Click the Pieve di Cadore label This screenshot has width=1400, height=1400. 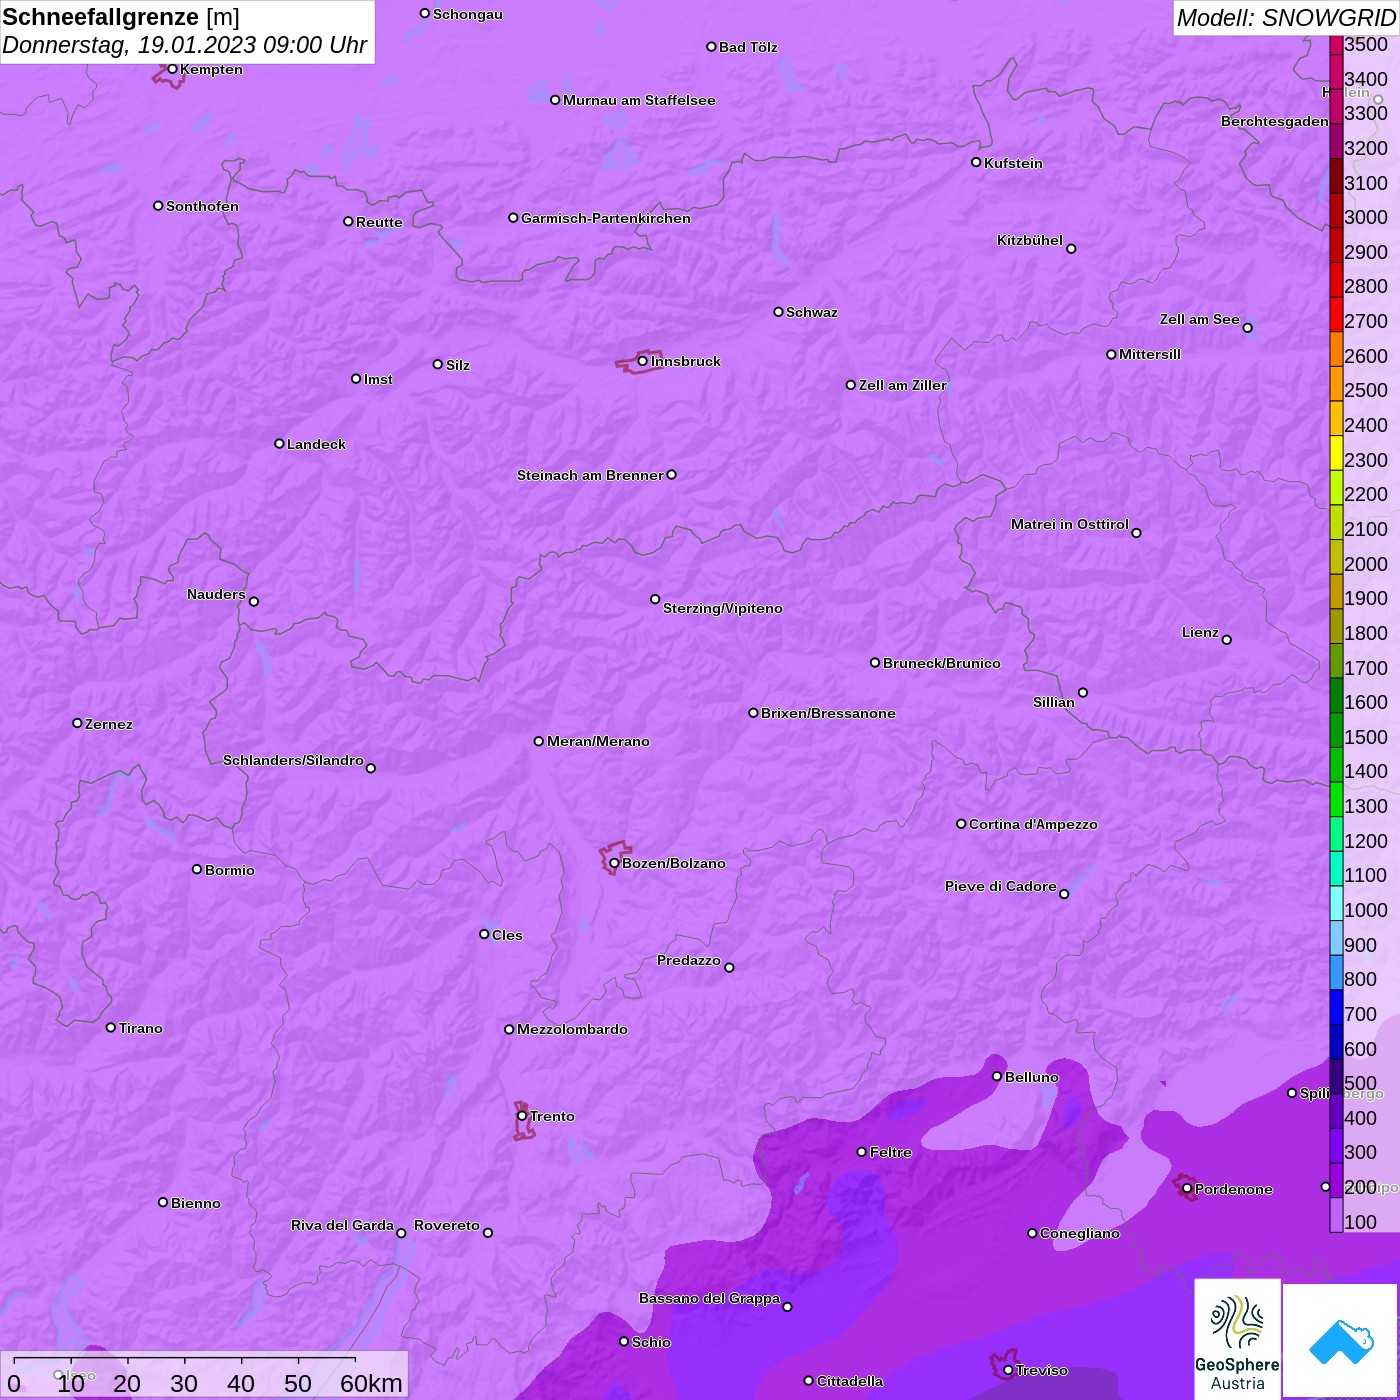click(1001, 886)
